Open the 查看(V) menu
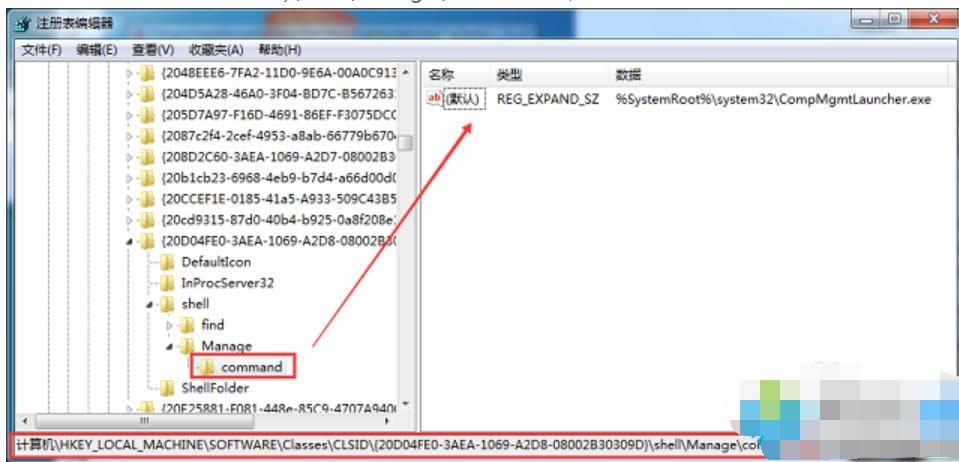Image resolution: width=959 pixels, height=462 pixels. click(153, 50)
